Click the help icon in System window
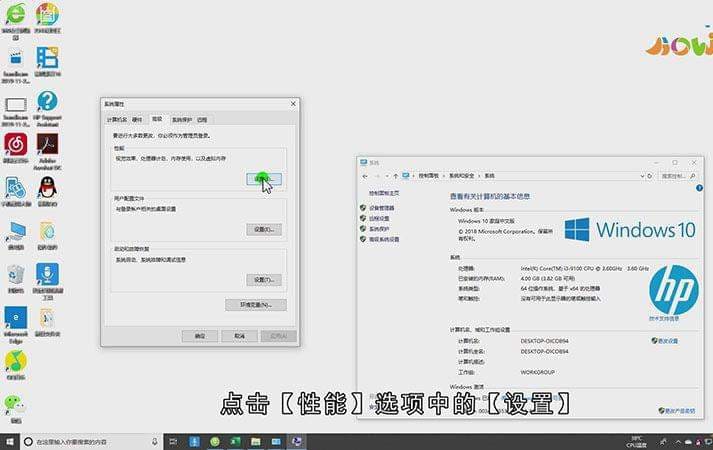This screenshot has height=450, width=713. point(699,188)
